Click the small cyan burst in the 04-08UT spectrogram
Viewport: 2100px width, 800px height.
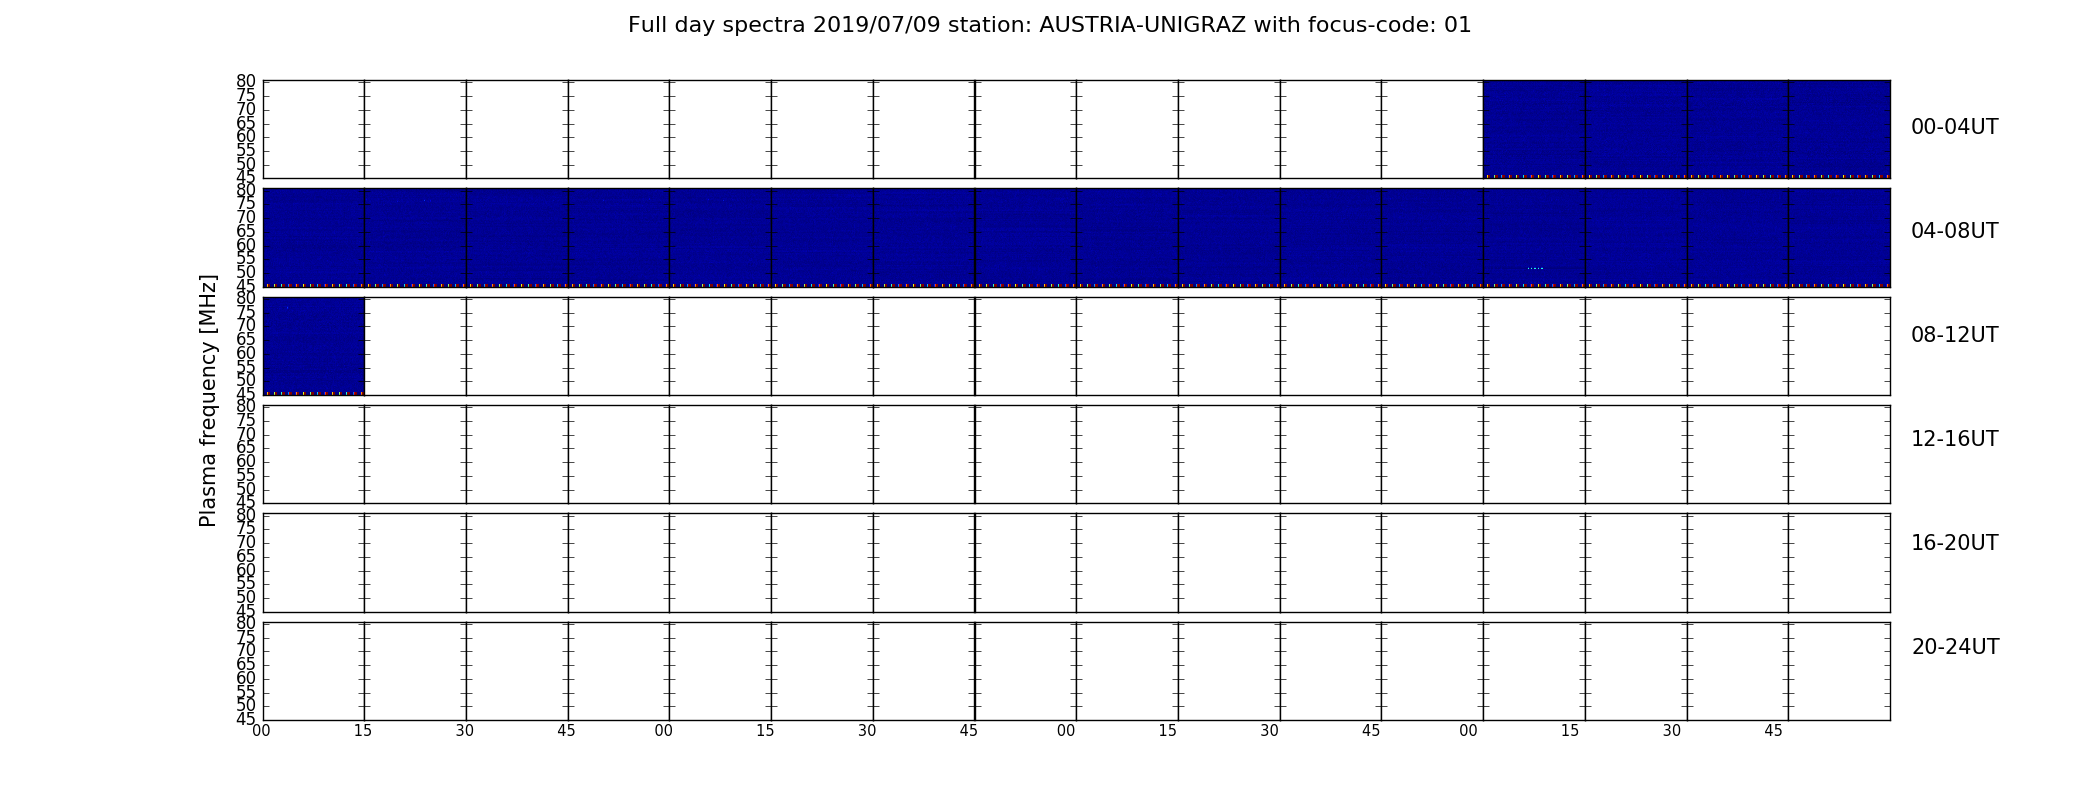[1535, 268]
